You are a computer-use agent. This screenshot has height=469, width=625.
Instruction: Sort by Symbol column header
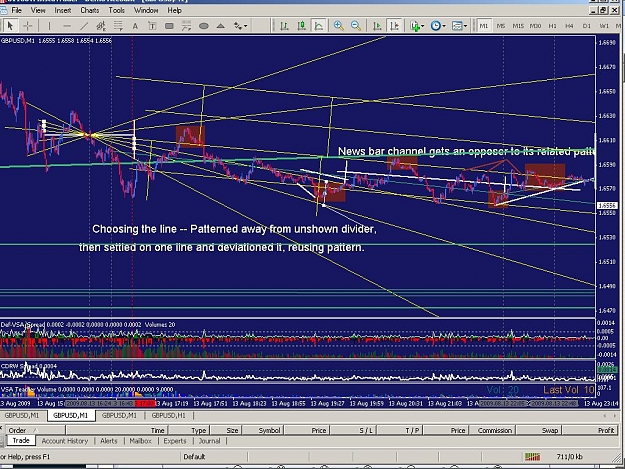(x=263, y=430)
